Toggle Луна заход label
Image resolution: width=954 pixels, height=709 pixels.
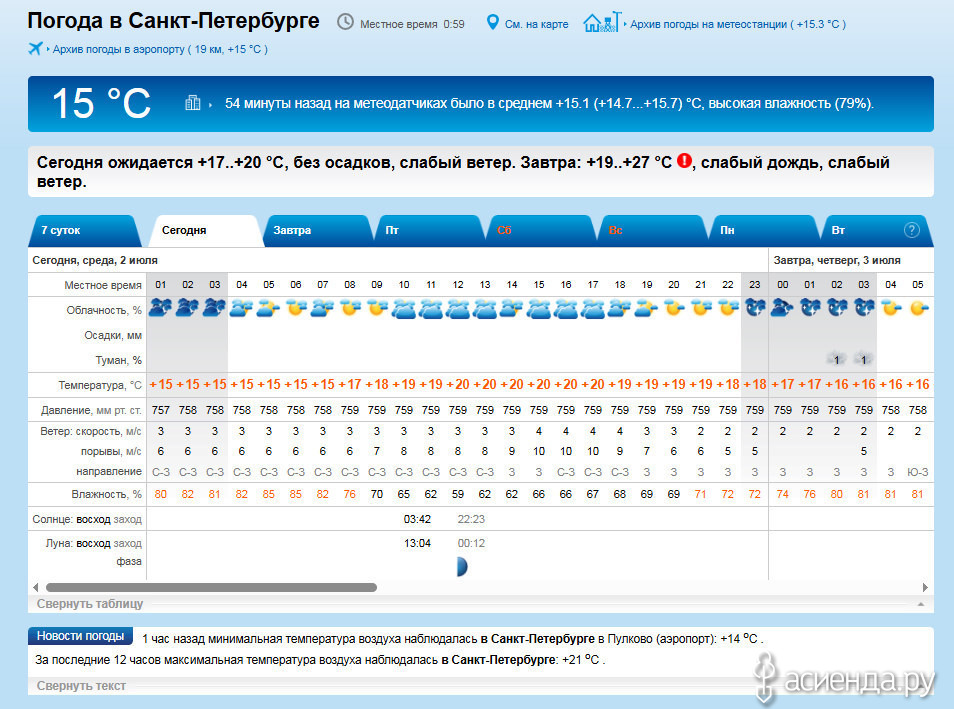pyautogui.click(x=127, y=543)
